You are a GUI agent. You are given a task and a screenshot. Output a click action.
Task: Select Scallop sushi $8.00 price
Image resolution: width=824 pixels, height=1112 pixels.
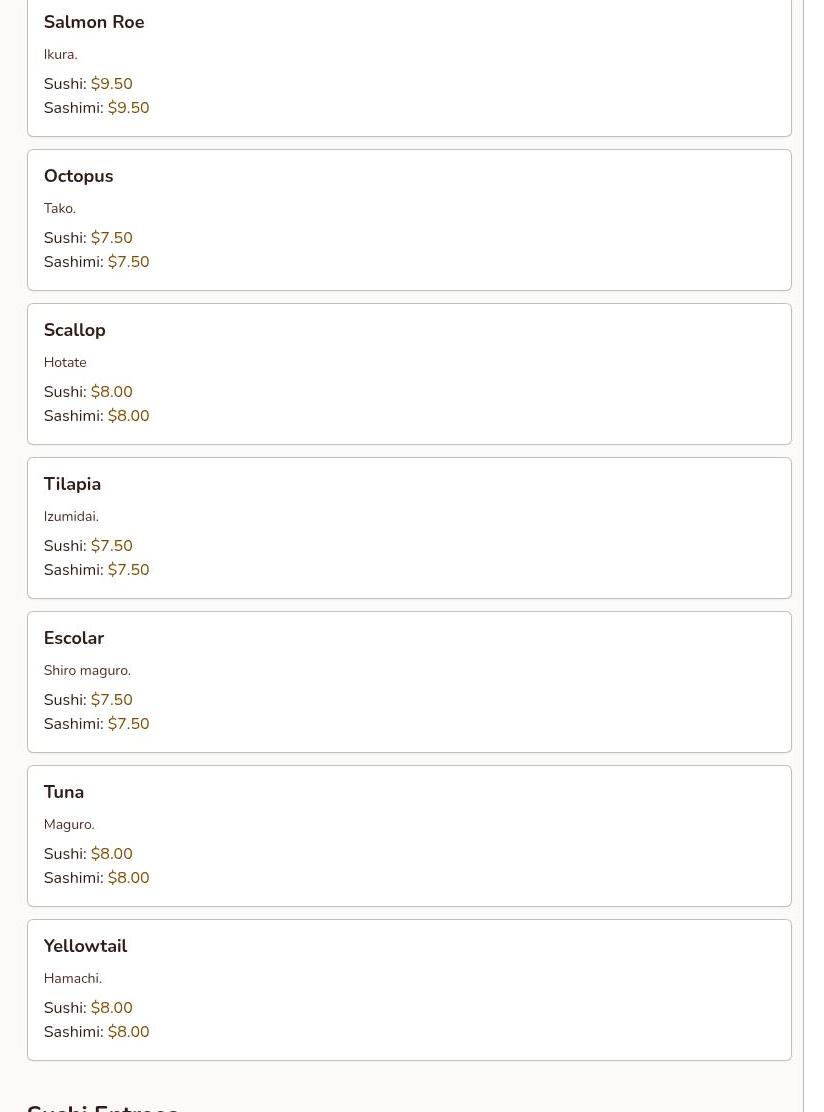111,391
